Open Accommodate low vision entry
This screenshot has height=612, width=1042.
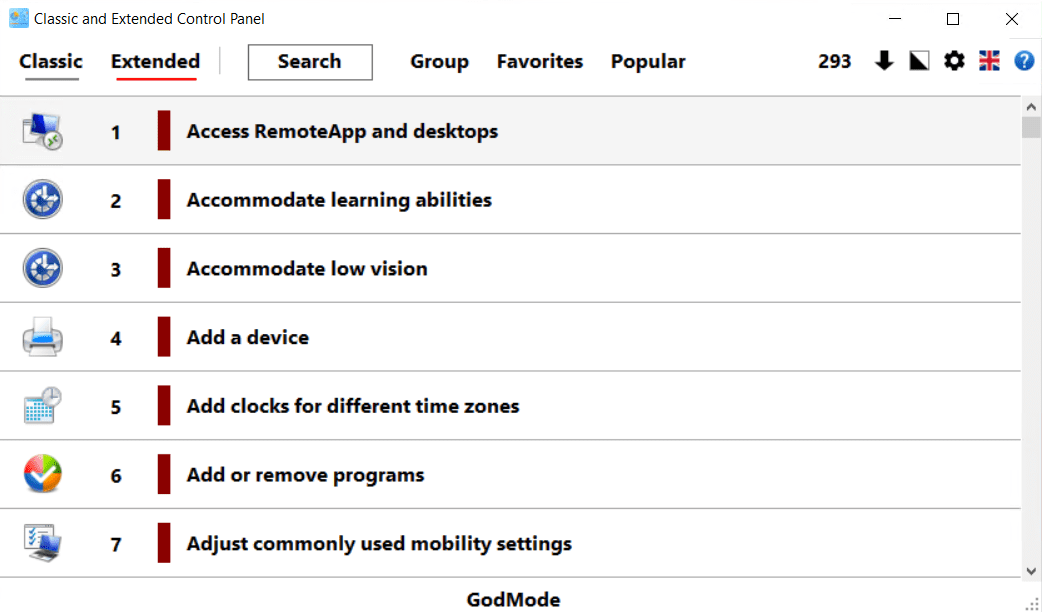coord(307,269)
